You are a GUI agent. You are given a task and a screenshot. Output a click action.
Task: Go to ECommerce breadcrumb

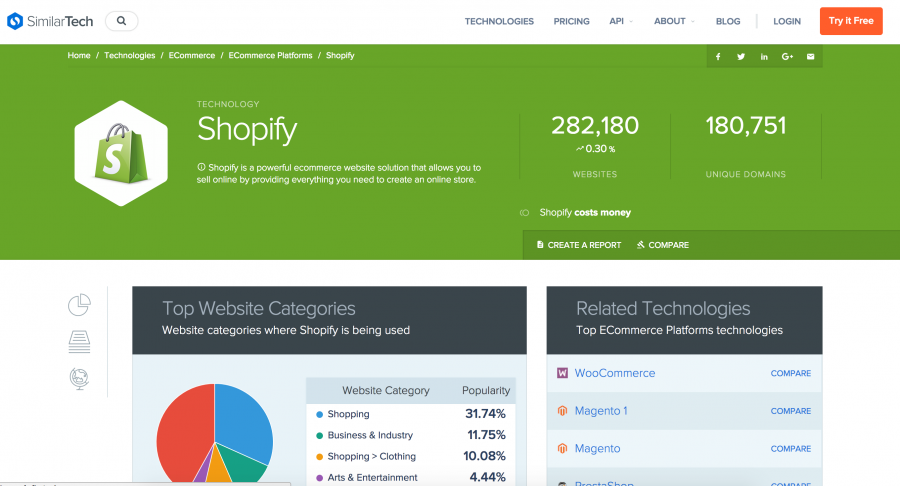[192, 56]
